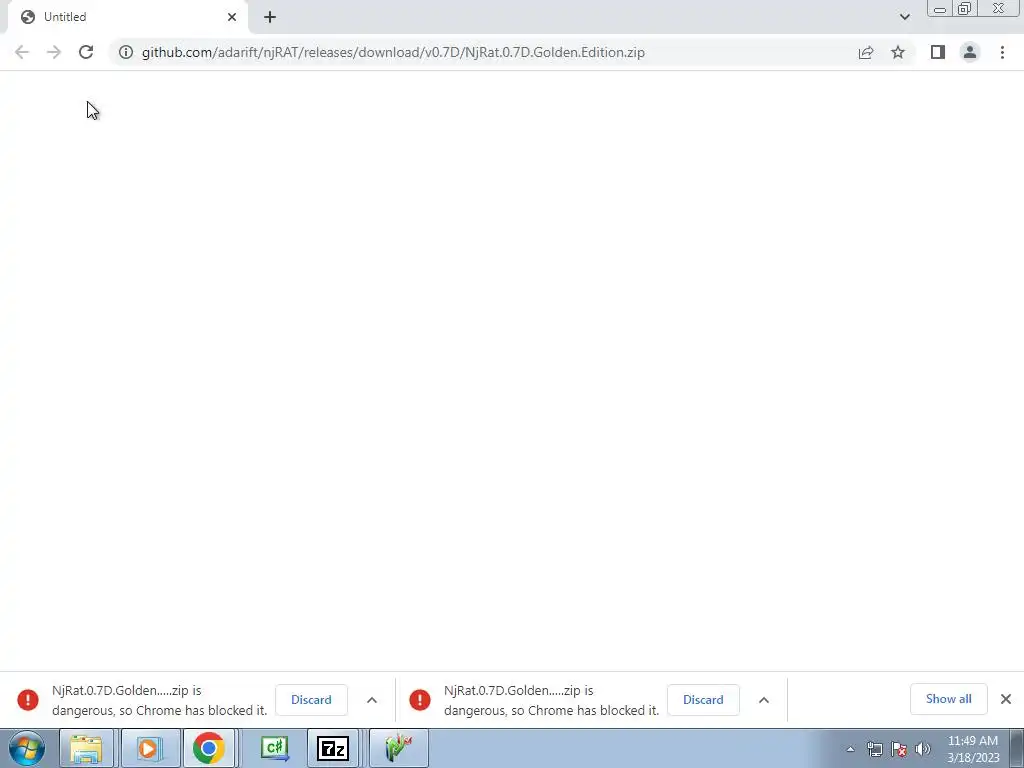Discard the second blocked NjRat download

[703, 699]
